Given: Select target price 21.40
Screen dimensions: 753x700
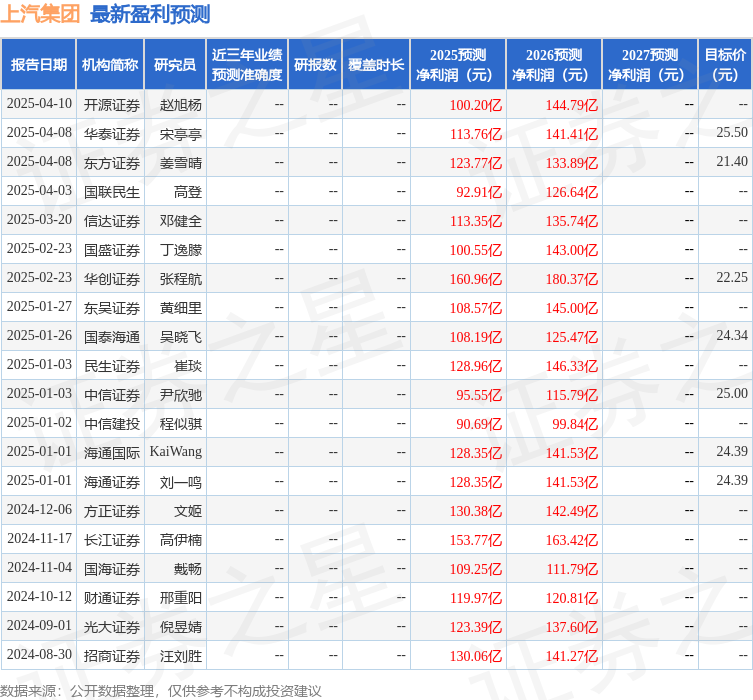Looking at the screenshot, I should pyautogui.click(x=732, y=161).
